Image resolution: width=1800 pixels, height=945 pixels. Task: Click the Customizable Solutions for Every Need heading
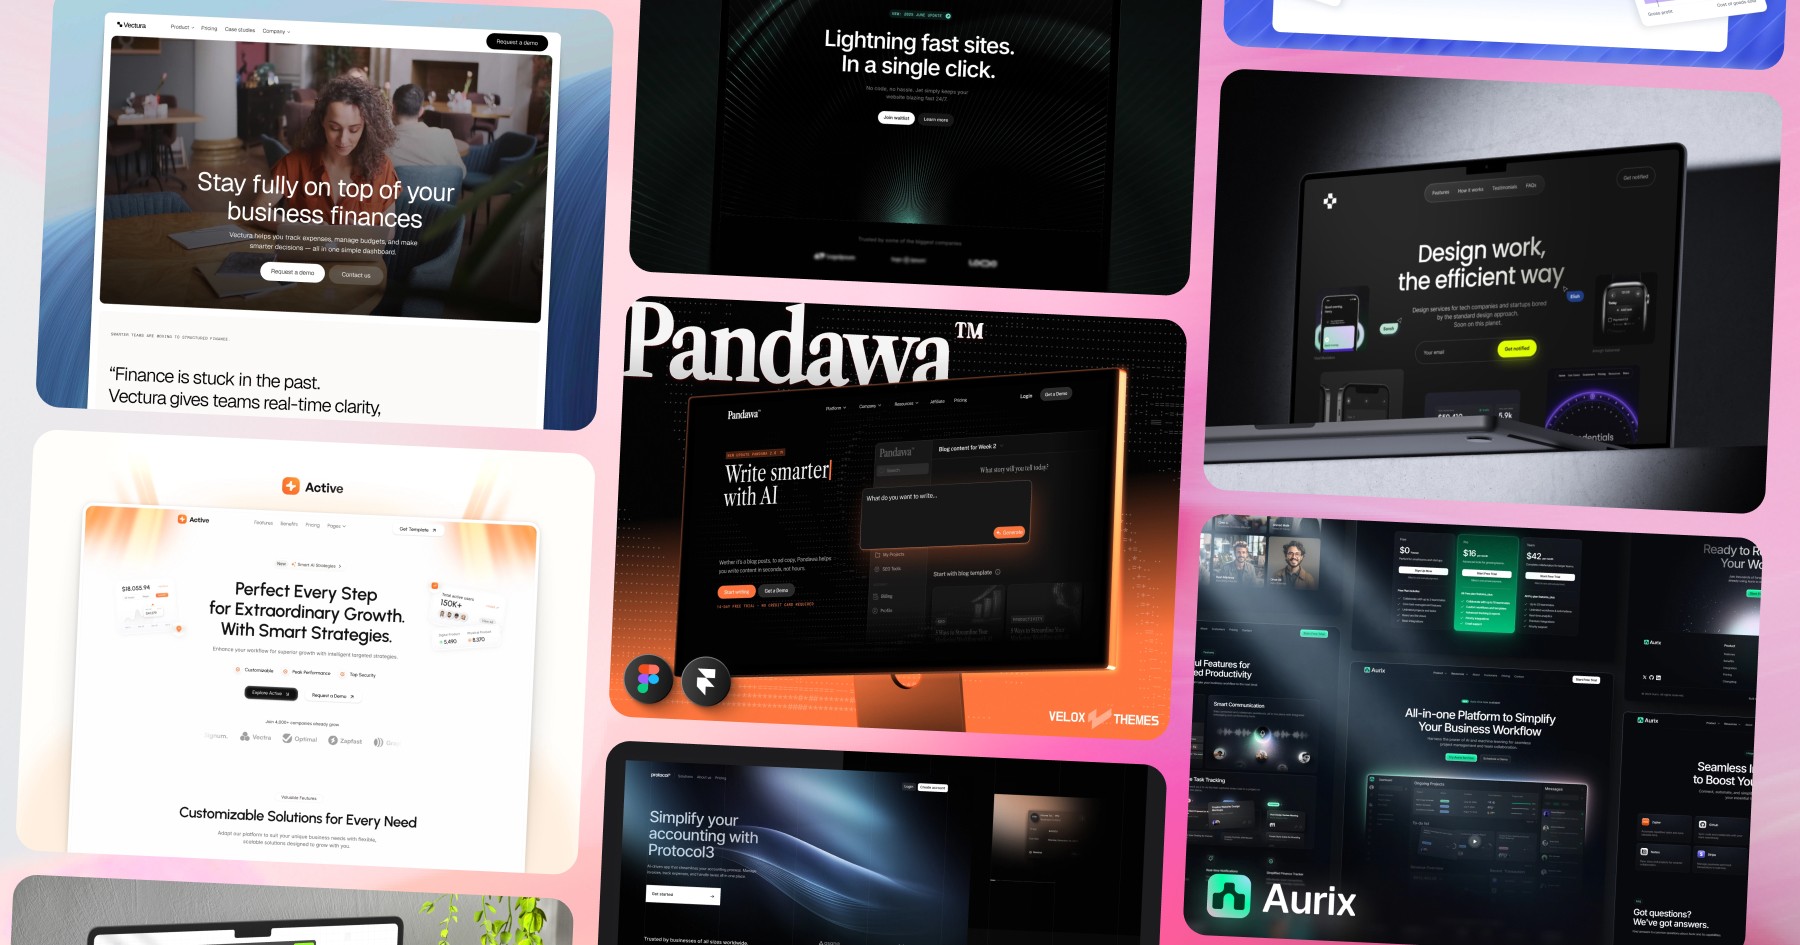click(298, 818)
